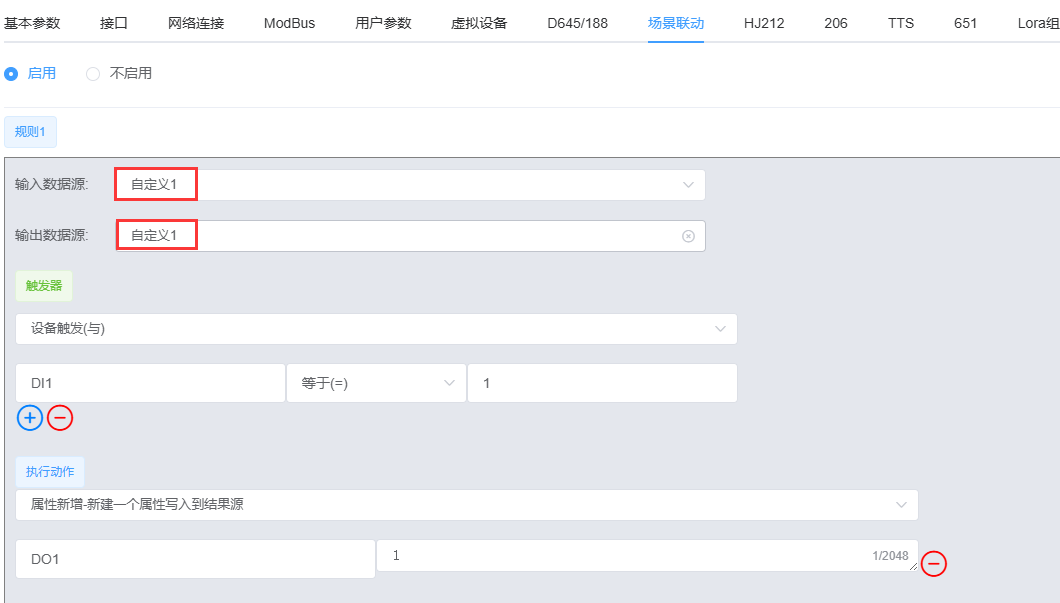Switch to the 基本参数 tab

point(32,23)
